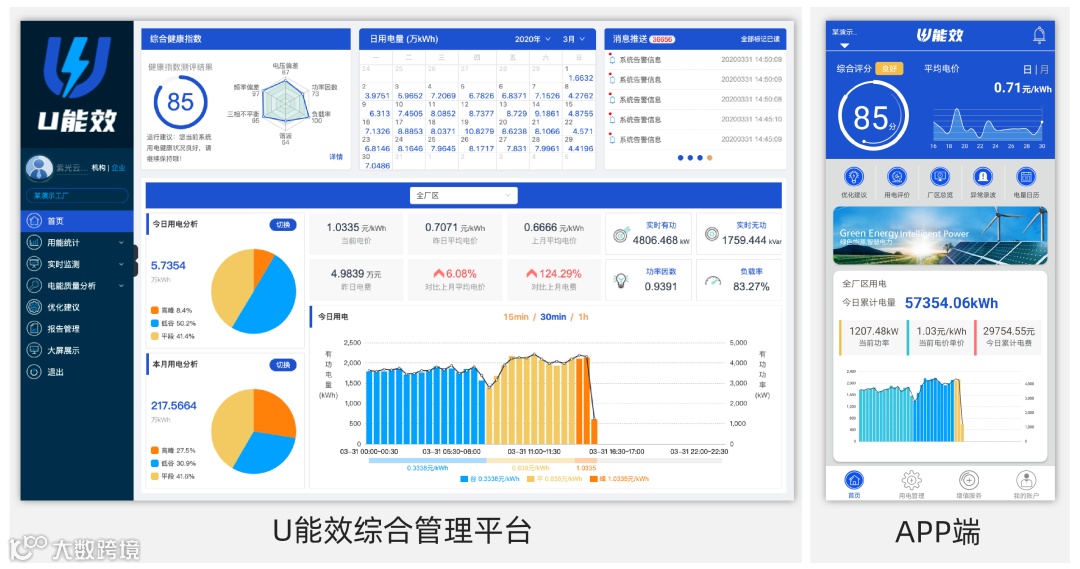
Task: Open the 报告管理 menu item
Action: point(77,329)
